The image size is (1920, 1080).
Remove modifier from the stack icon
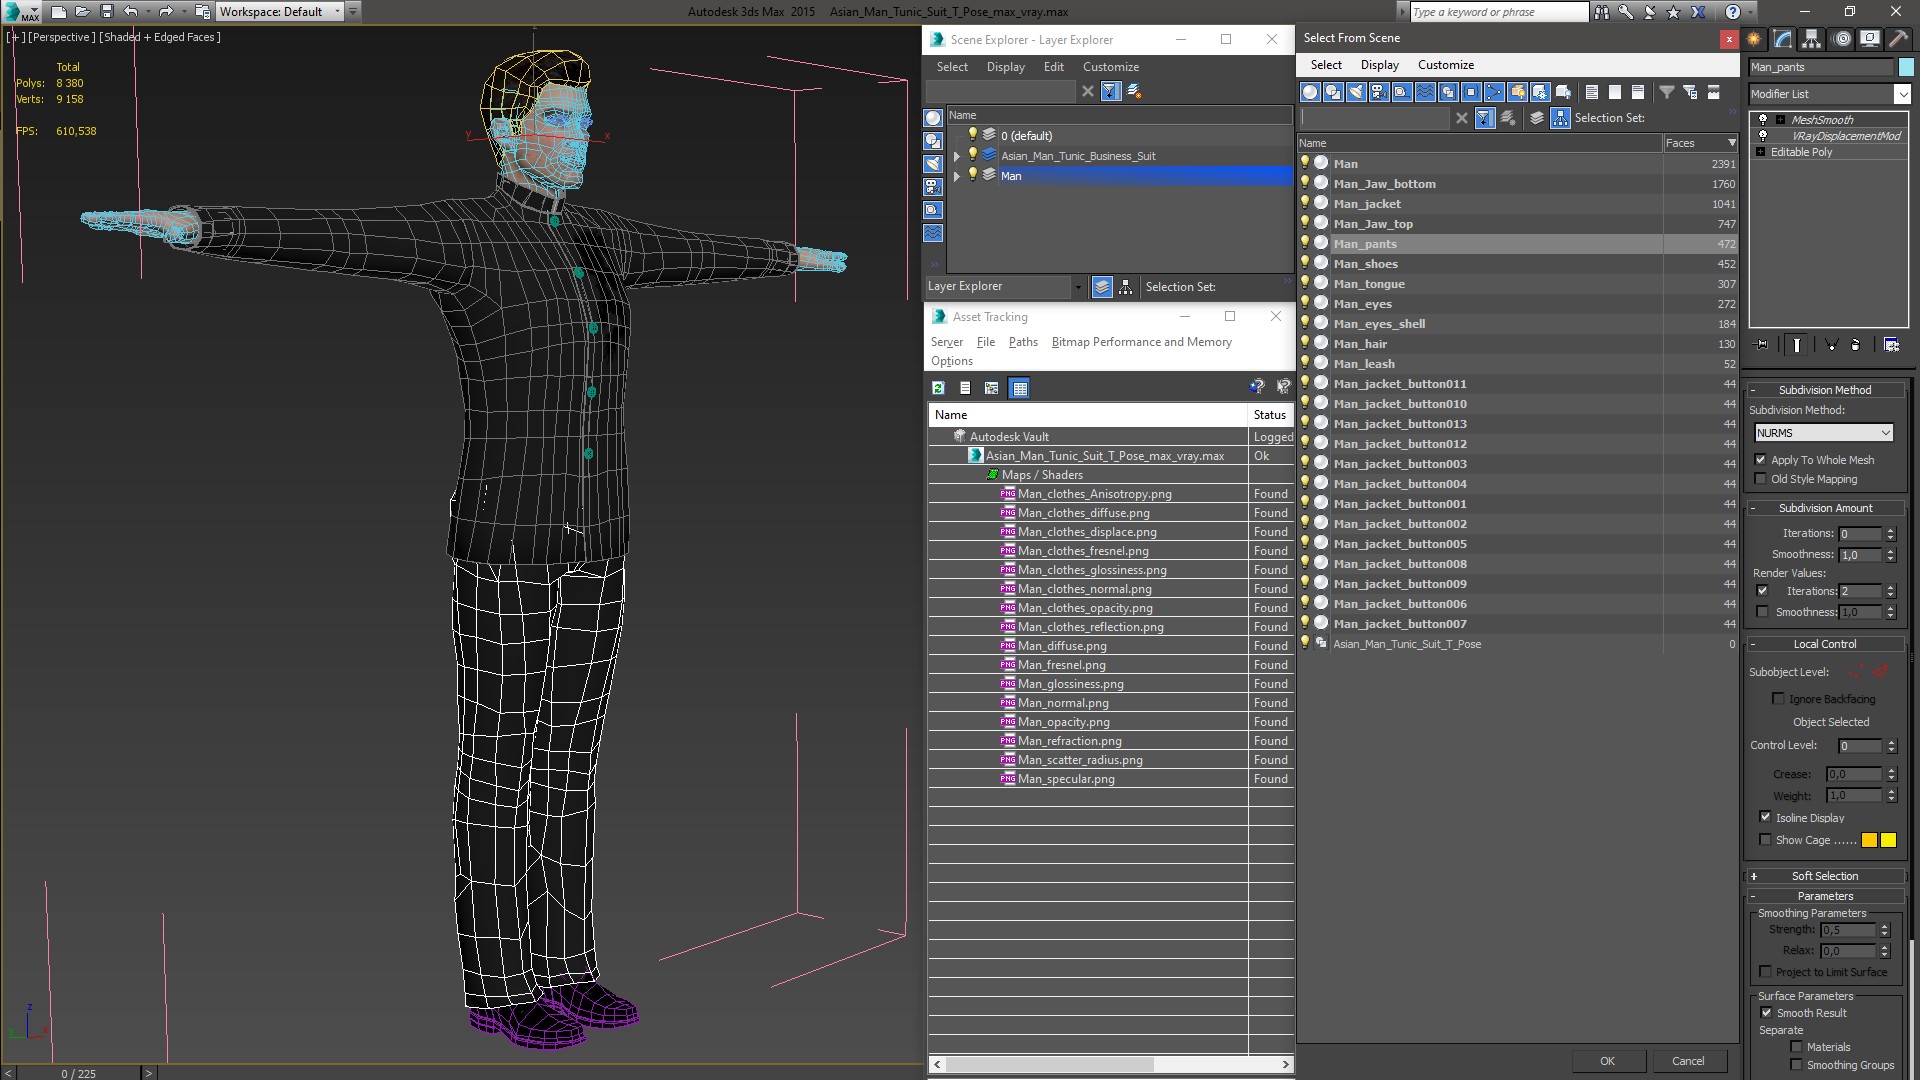point(1856,344)
